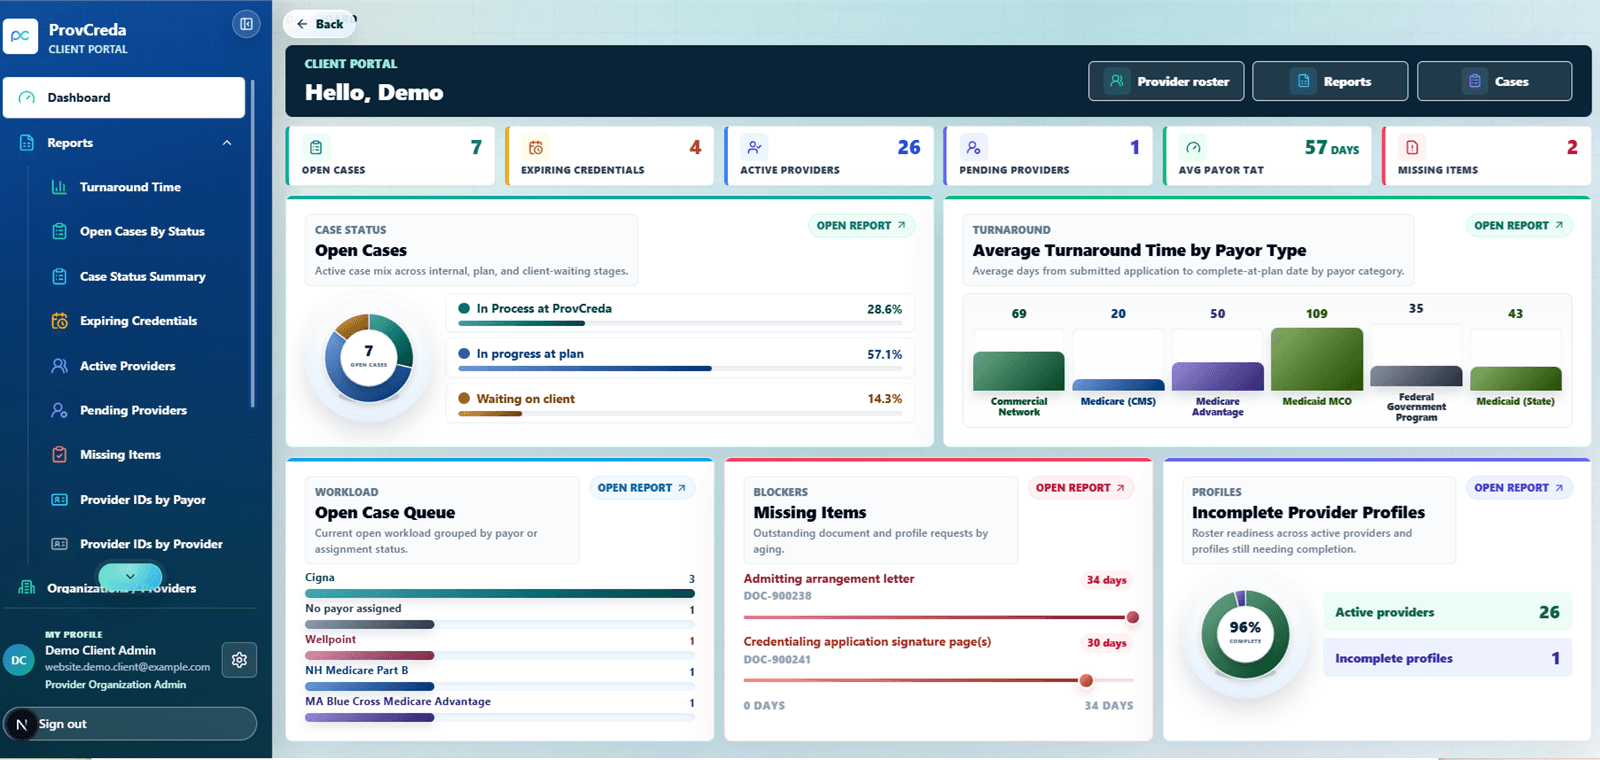The image size is (1600, 760).
Task: Click the Admitting arrangement letter slider handle
Action: pyautogui.click(x=1133, y=617)
